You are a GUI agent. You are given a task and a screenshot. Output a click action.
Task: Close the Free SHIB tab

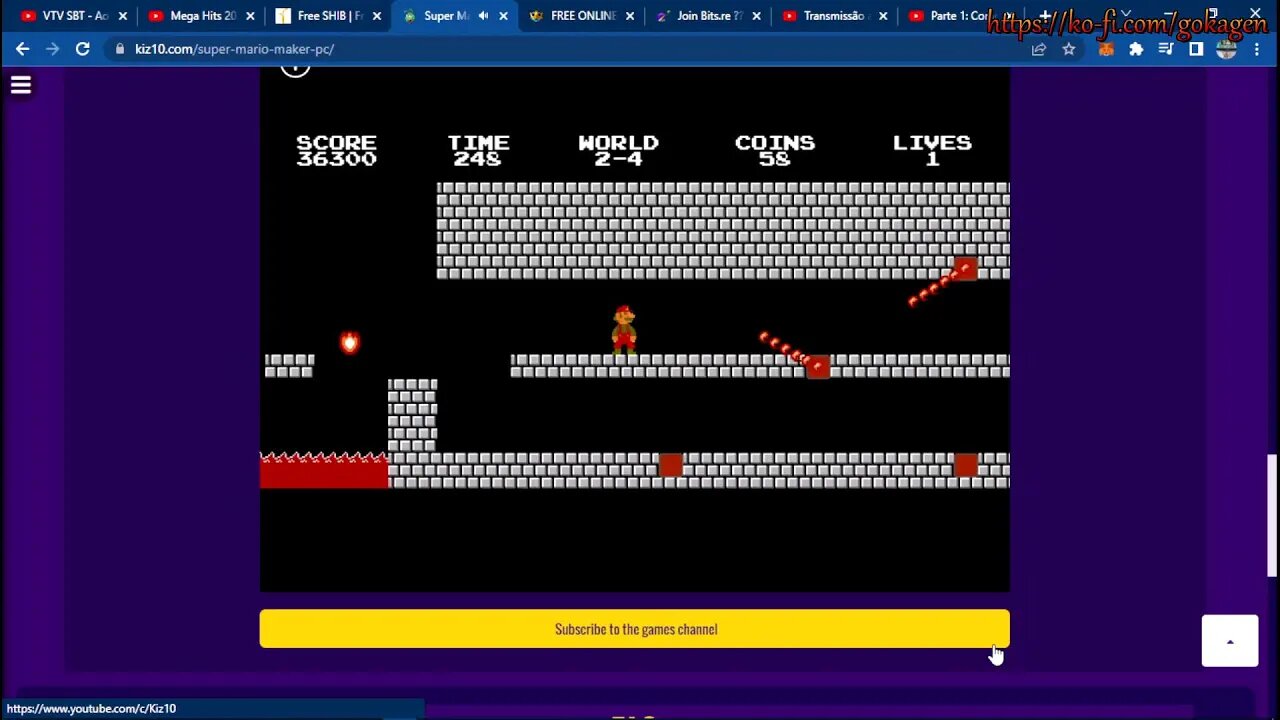377,16
